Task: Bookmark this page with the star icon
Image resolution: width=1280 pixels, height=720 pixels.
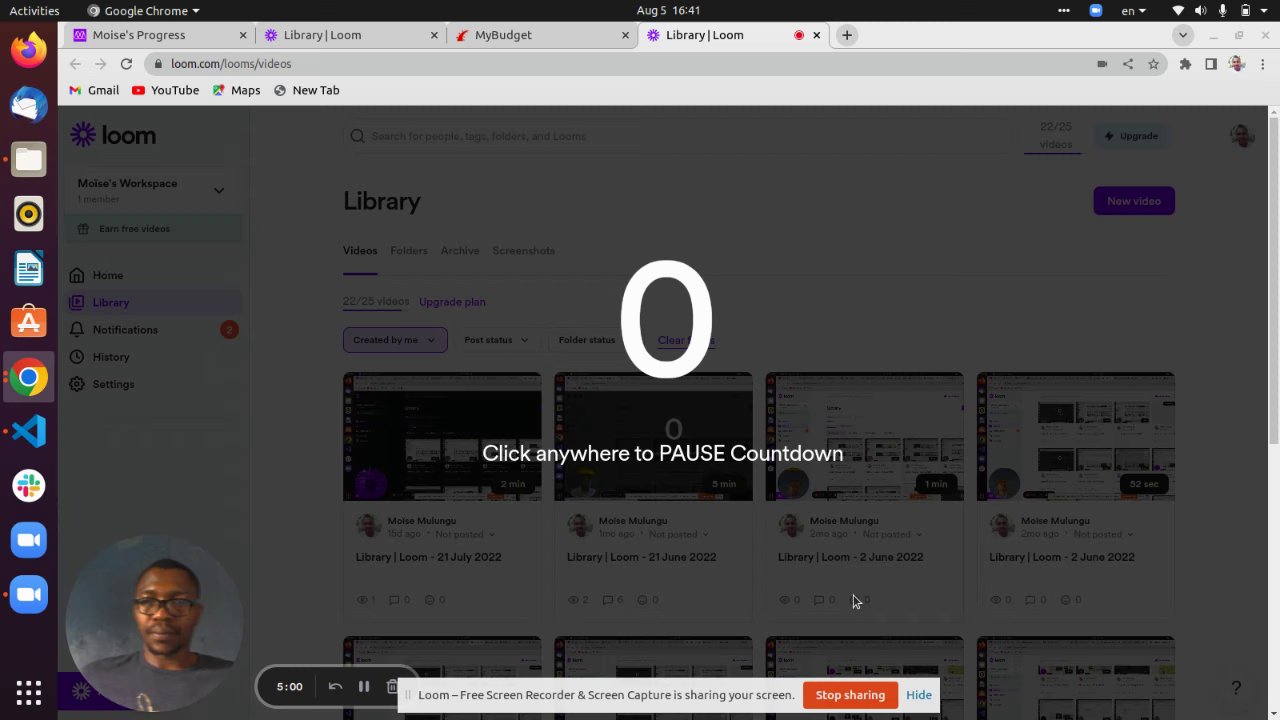Action: pyautogui.click(x=1153, y=64)
